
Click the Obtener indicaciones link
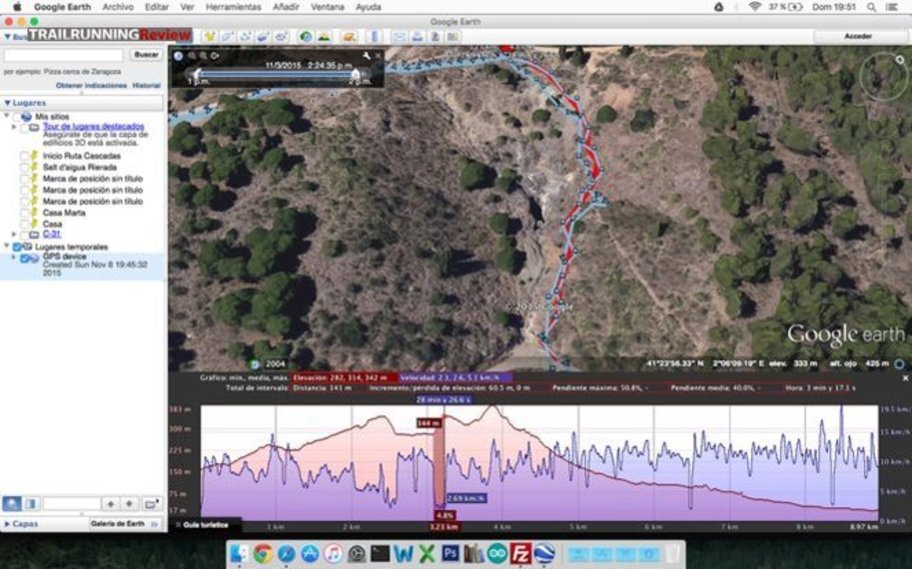click(91, 86)
